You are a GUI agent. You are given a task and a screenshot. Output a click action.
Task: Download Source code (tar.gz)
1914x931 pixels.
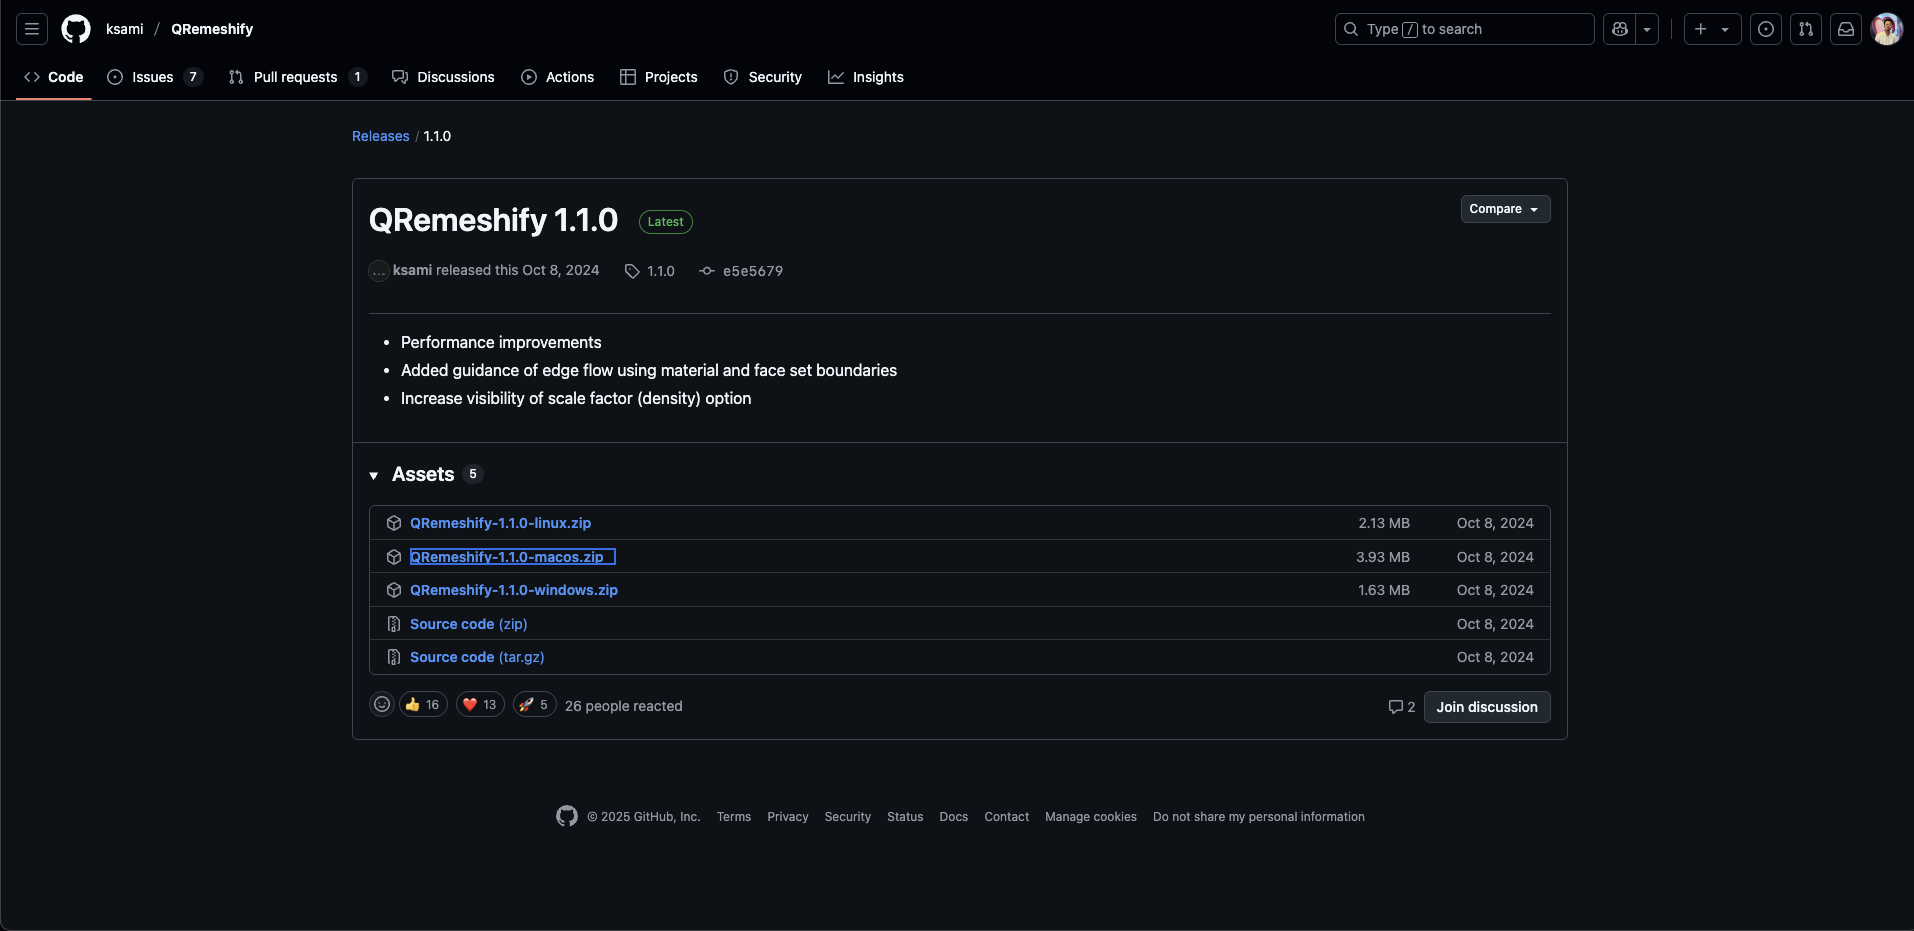point(477,657)
